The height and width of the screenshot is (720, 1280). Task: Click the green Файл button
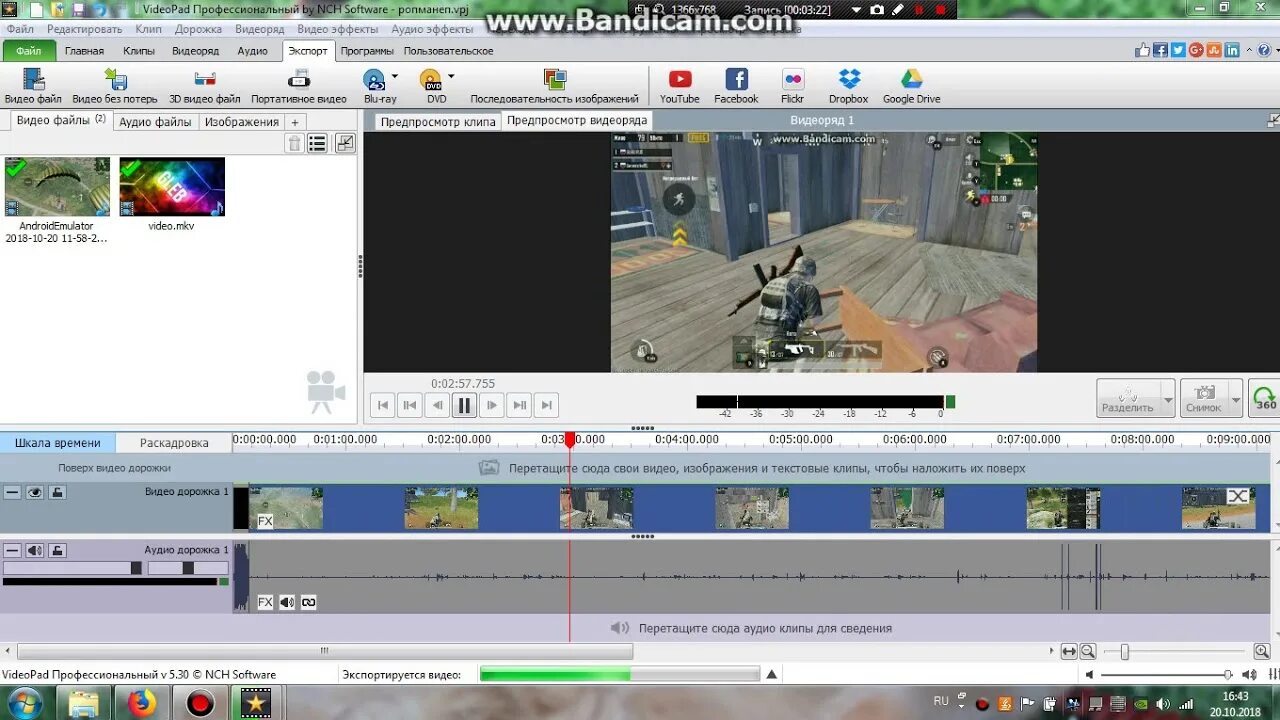pyautogui.click(x=29, y=51)
